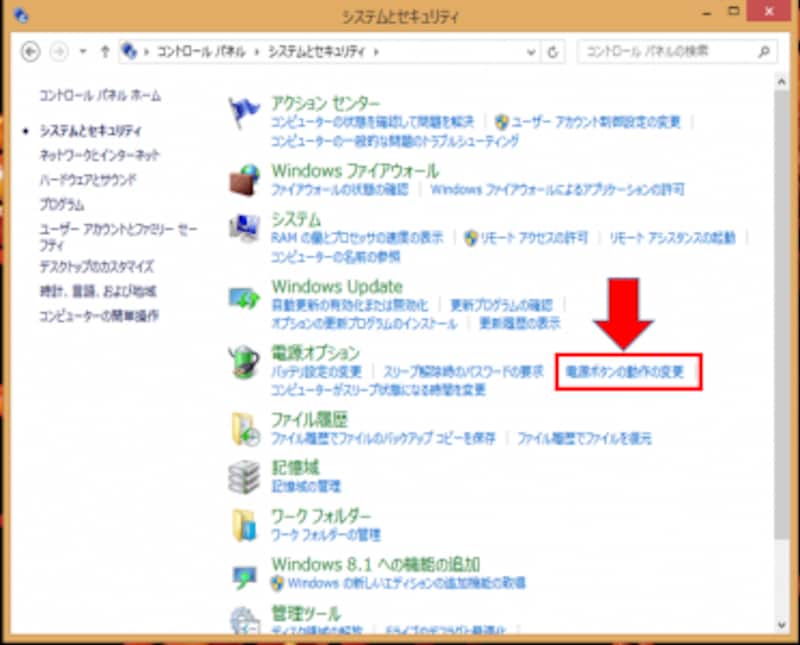Image resolution: width=800 pixels, height=645 pixels.
Task: Open 更新履歴の表示 link
Action: point(519,323)
